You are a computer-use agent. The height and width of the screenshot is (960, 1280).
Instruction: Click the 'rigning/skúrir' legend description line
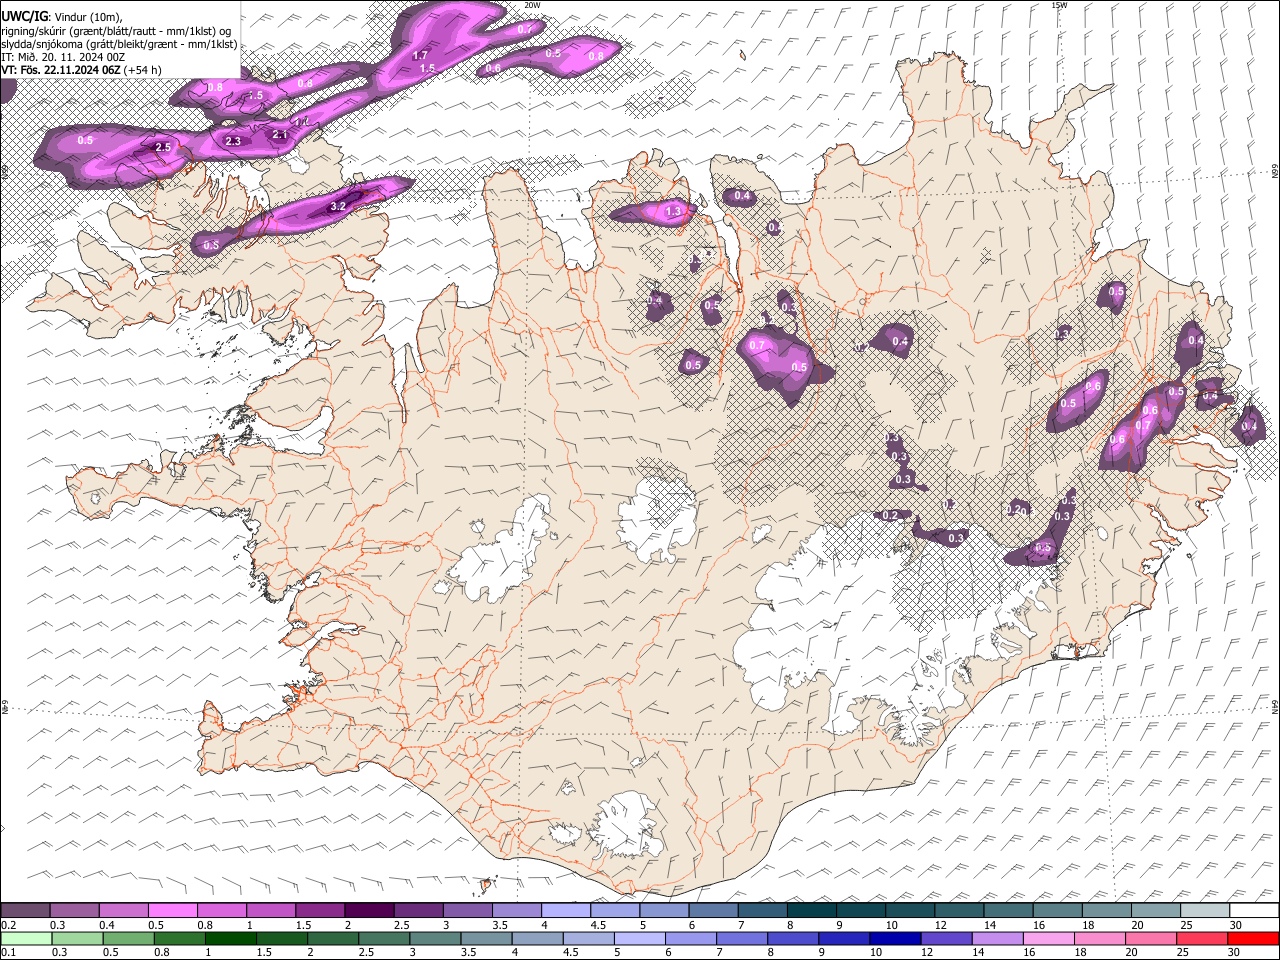click(117, 30)
